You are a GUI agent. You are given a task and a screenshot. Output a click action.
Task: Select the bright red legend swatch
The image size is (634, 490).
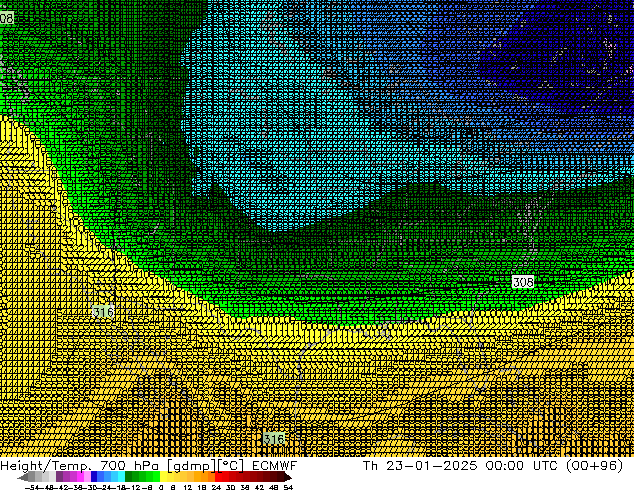(x=218, y=477)
